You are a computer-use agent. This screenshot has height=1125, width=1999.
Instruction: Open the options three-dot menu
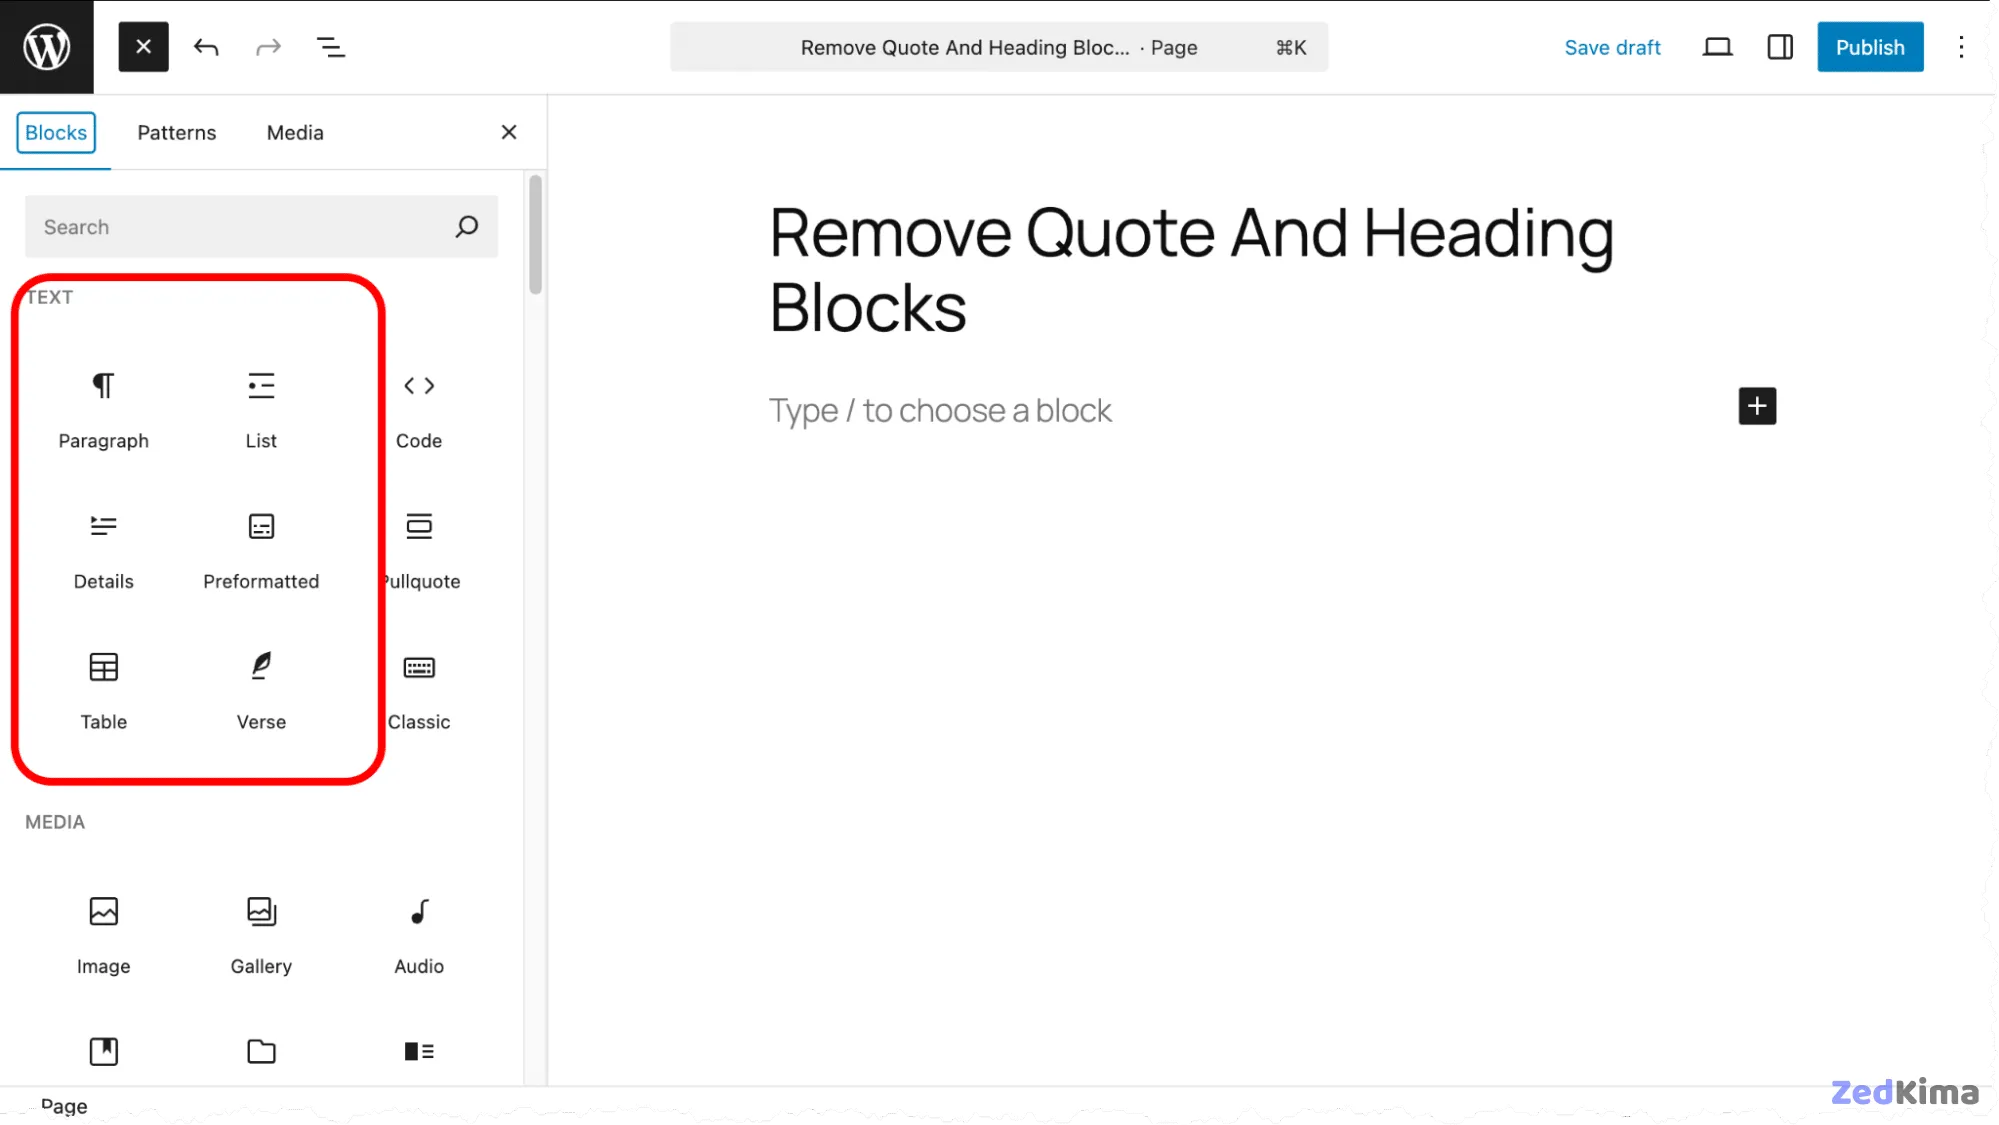(1960, 47)
